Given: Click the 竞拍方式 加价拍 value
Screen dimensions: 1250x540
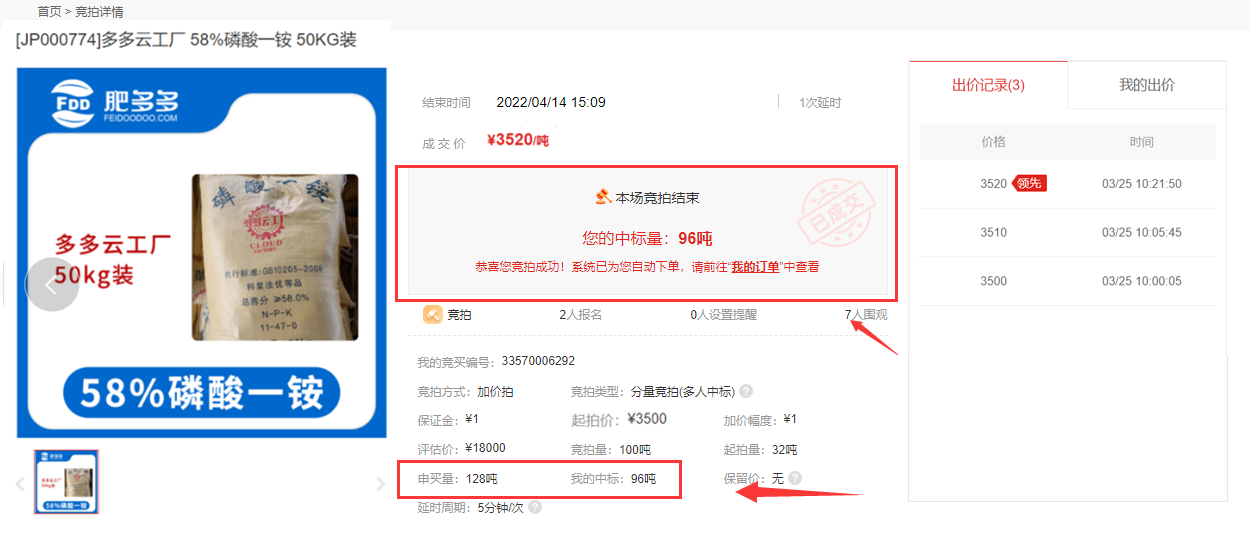Looking at the screenshot, I should coord(494,392).
